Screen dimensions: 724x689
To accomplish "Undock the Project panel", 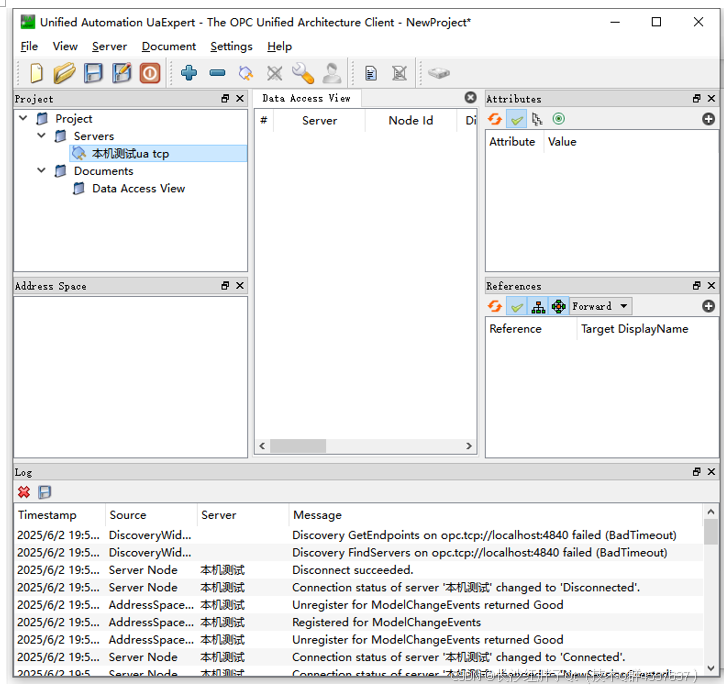I will (225, 98).
